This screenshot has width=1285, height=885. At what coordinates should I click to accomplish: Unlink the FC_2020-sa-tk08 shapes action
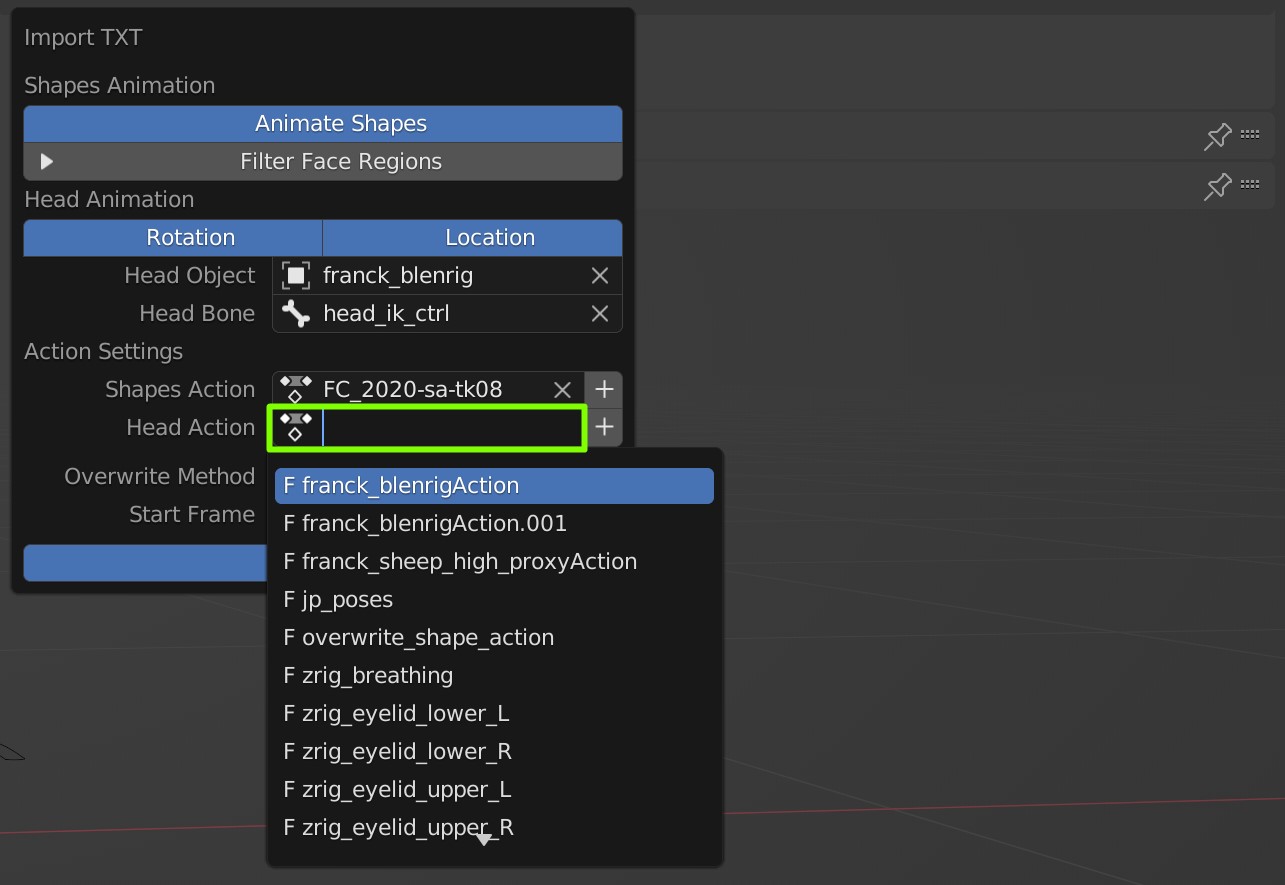pos(563,390)
